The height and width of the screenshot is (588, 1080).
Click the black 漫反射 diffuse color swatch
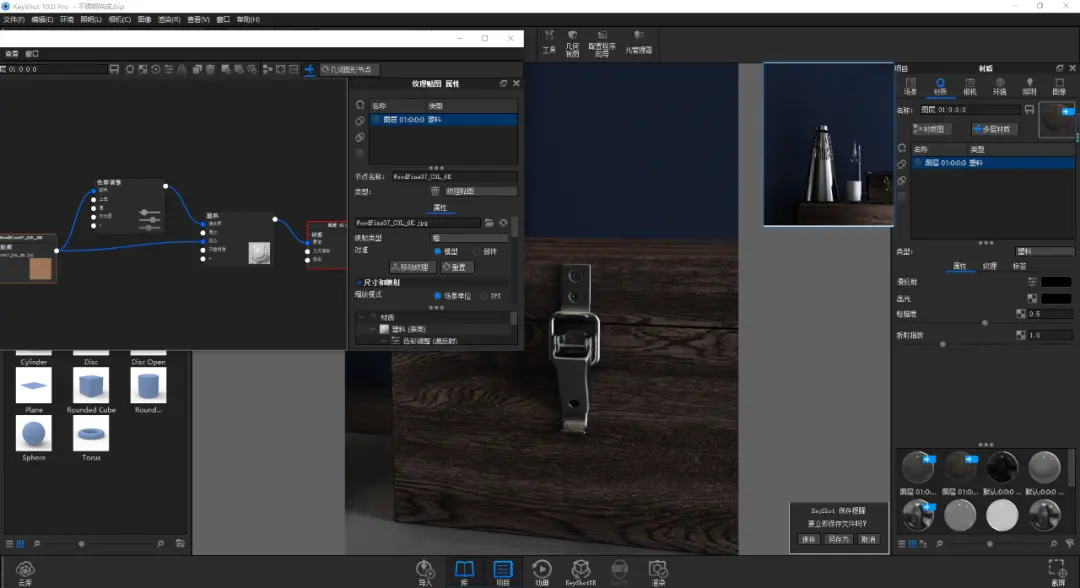point(1056,283)
